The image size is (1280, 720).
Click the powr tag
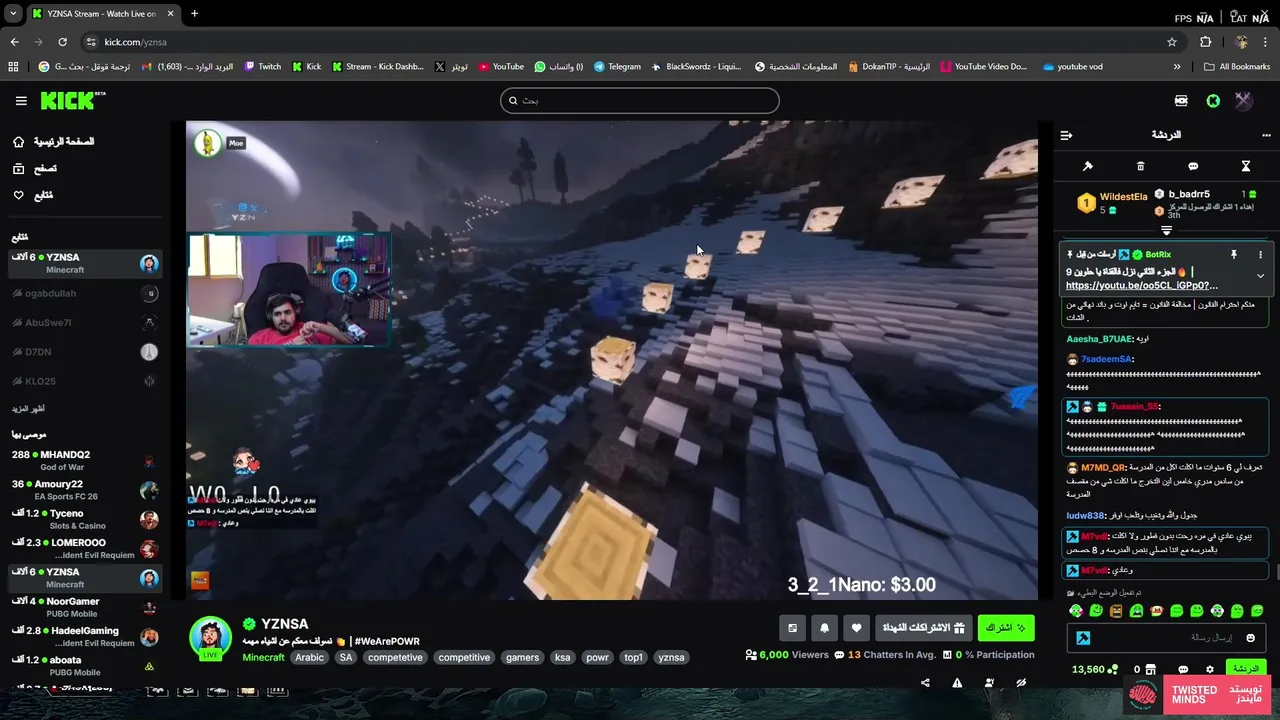pyautogui.click(x=597, y=658)
